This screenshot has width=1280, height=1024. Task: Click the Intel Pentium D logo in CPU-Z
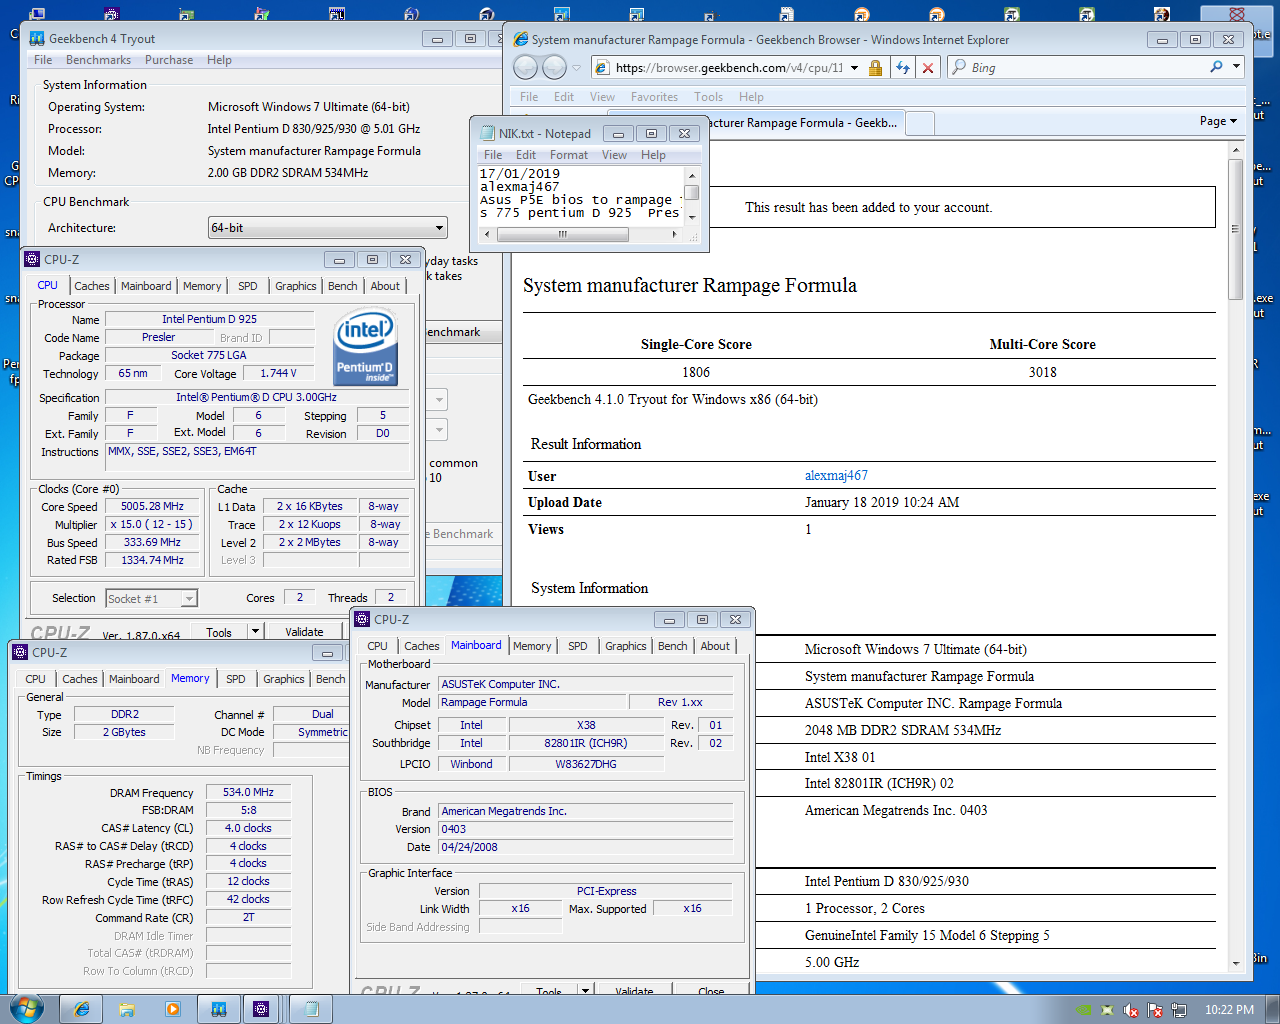pos(365,348)
